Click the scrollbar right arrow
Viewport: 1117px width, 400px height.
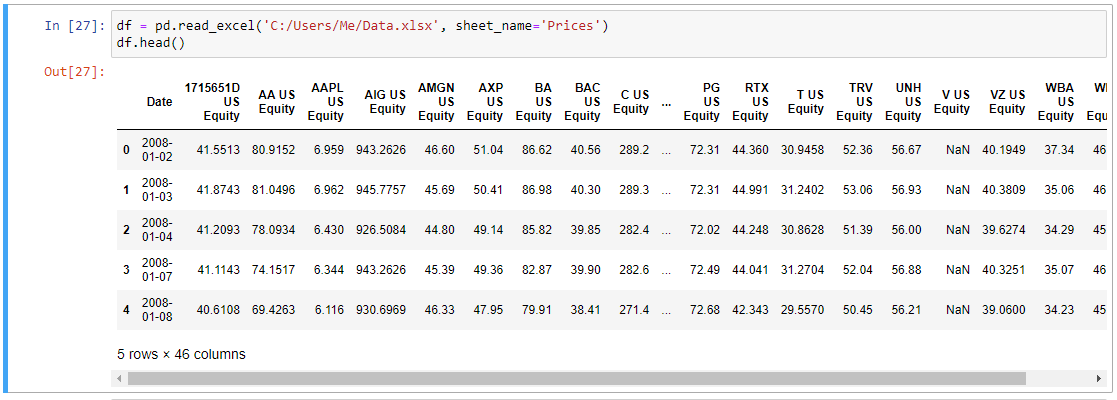1101,378
